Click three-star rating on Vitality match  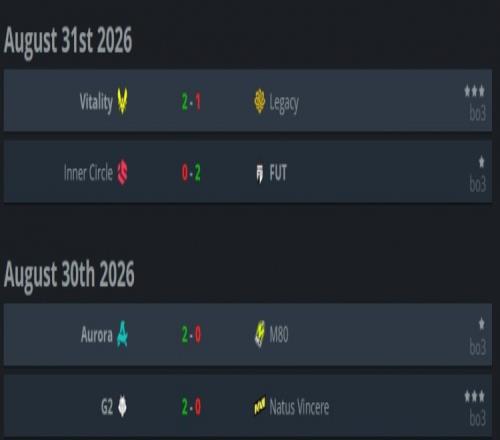[475, 91]
